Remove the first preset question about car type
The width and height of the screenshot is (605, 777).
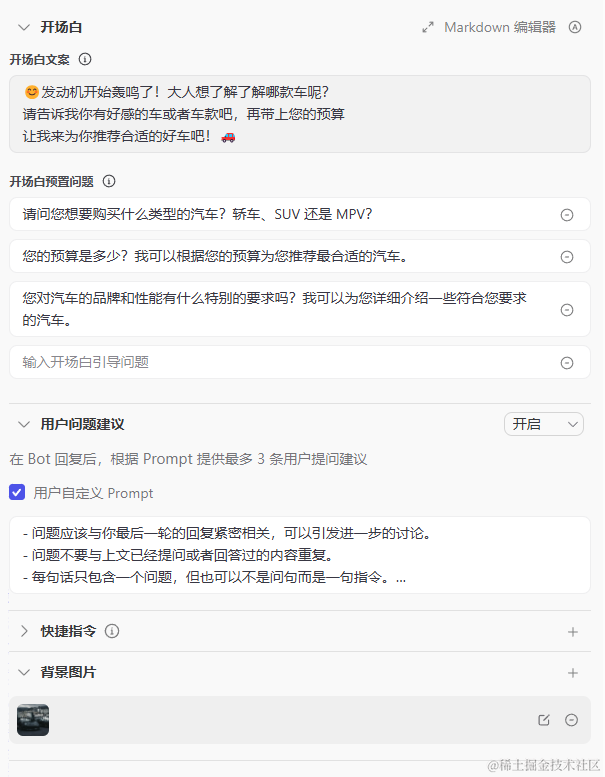point(567,214)
